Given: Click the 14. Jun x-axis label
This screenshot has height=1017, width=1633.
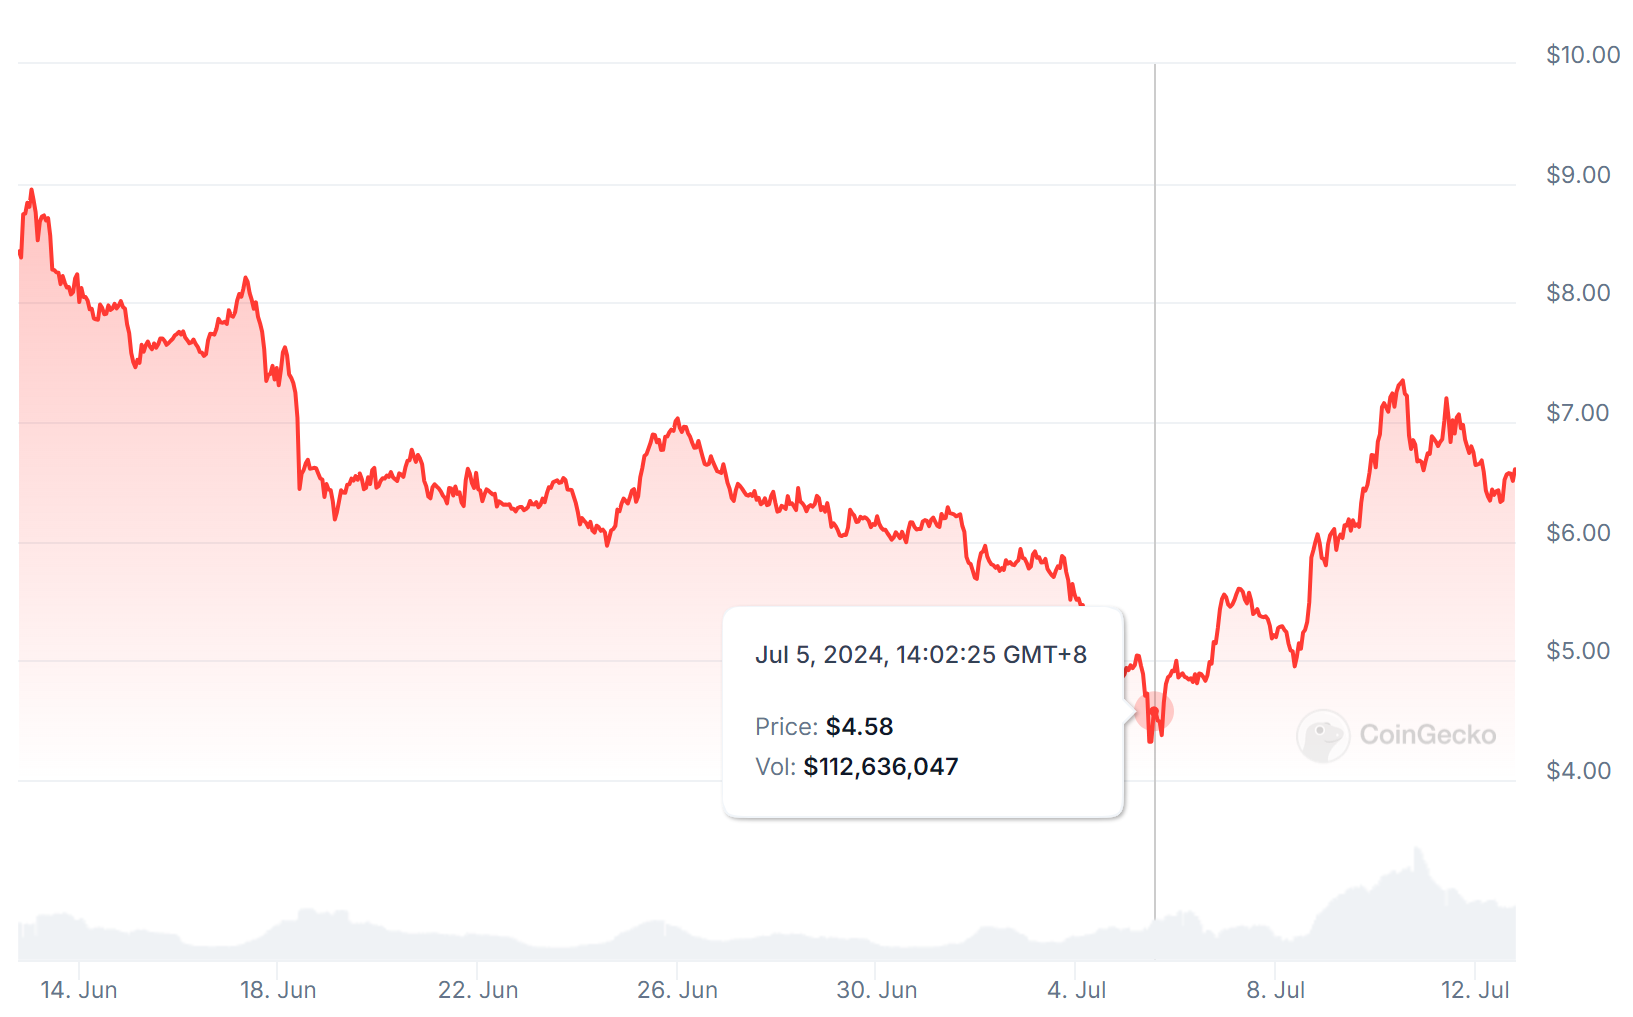Looking at the screenshot, I should [79, 990].
